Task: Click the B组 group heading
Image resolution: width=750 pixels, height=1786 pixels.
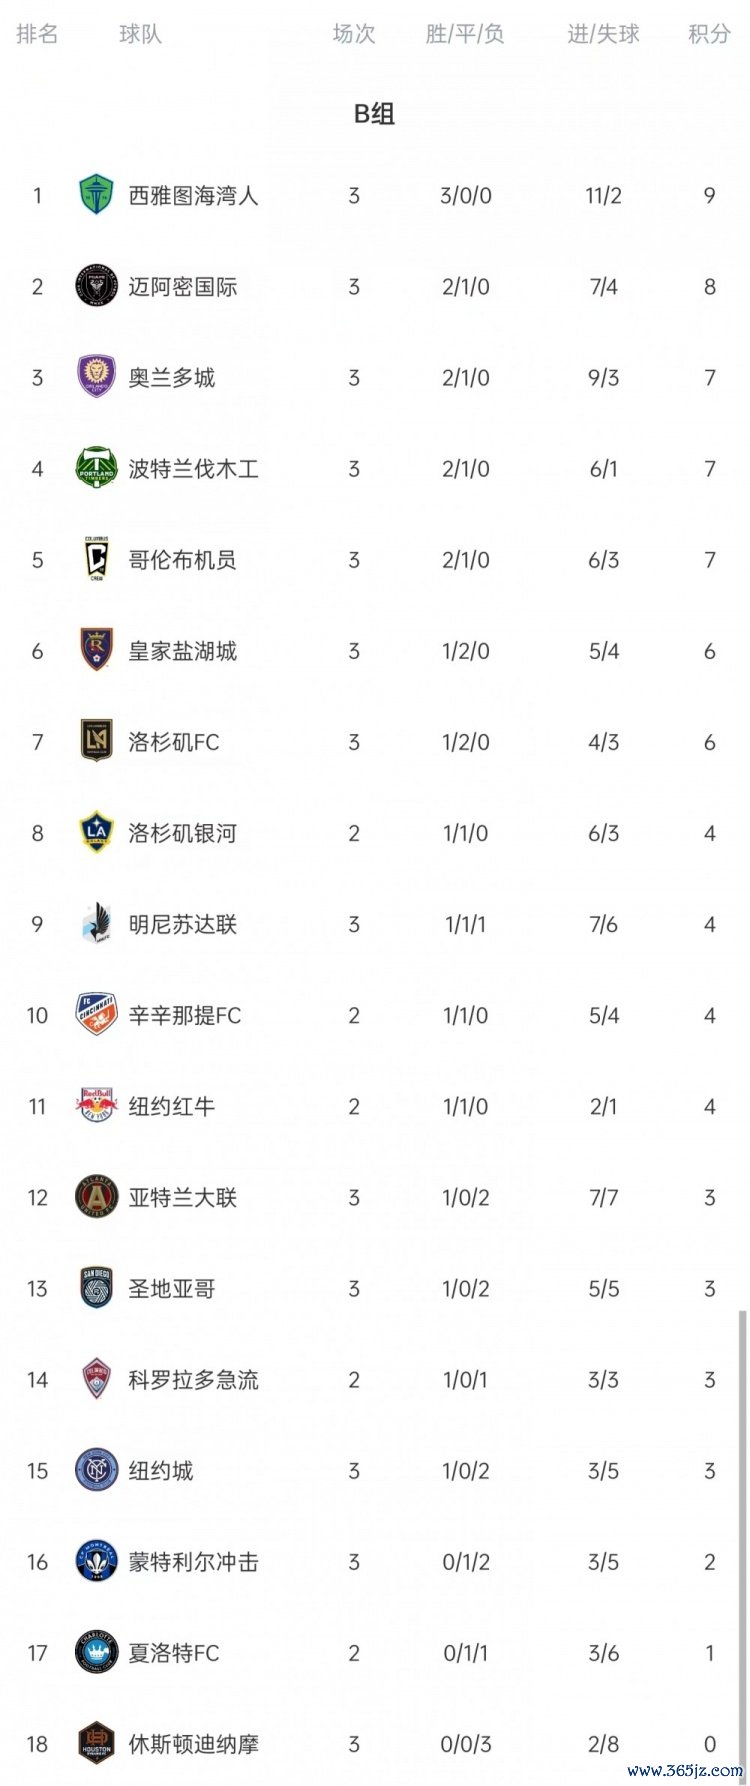Action: point(375,113)
